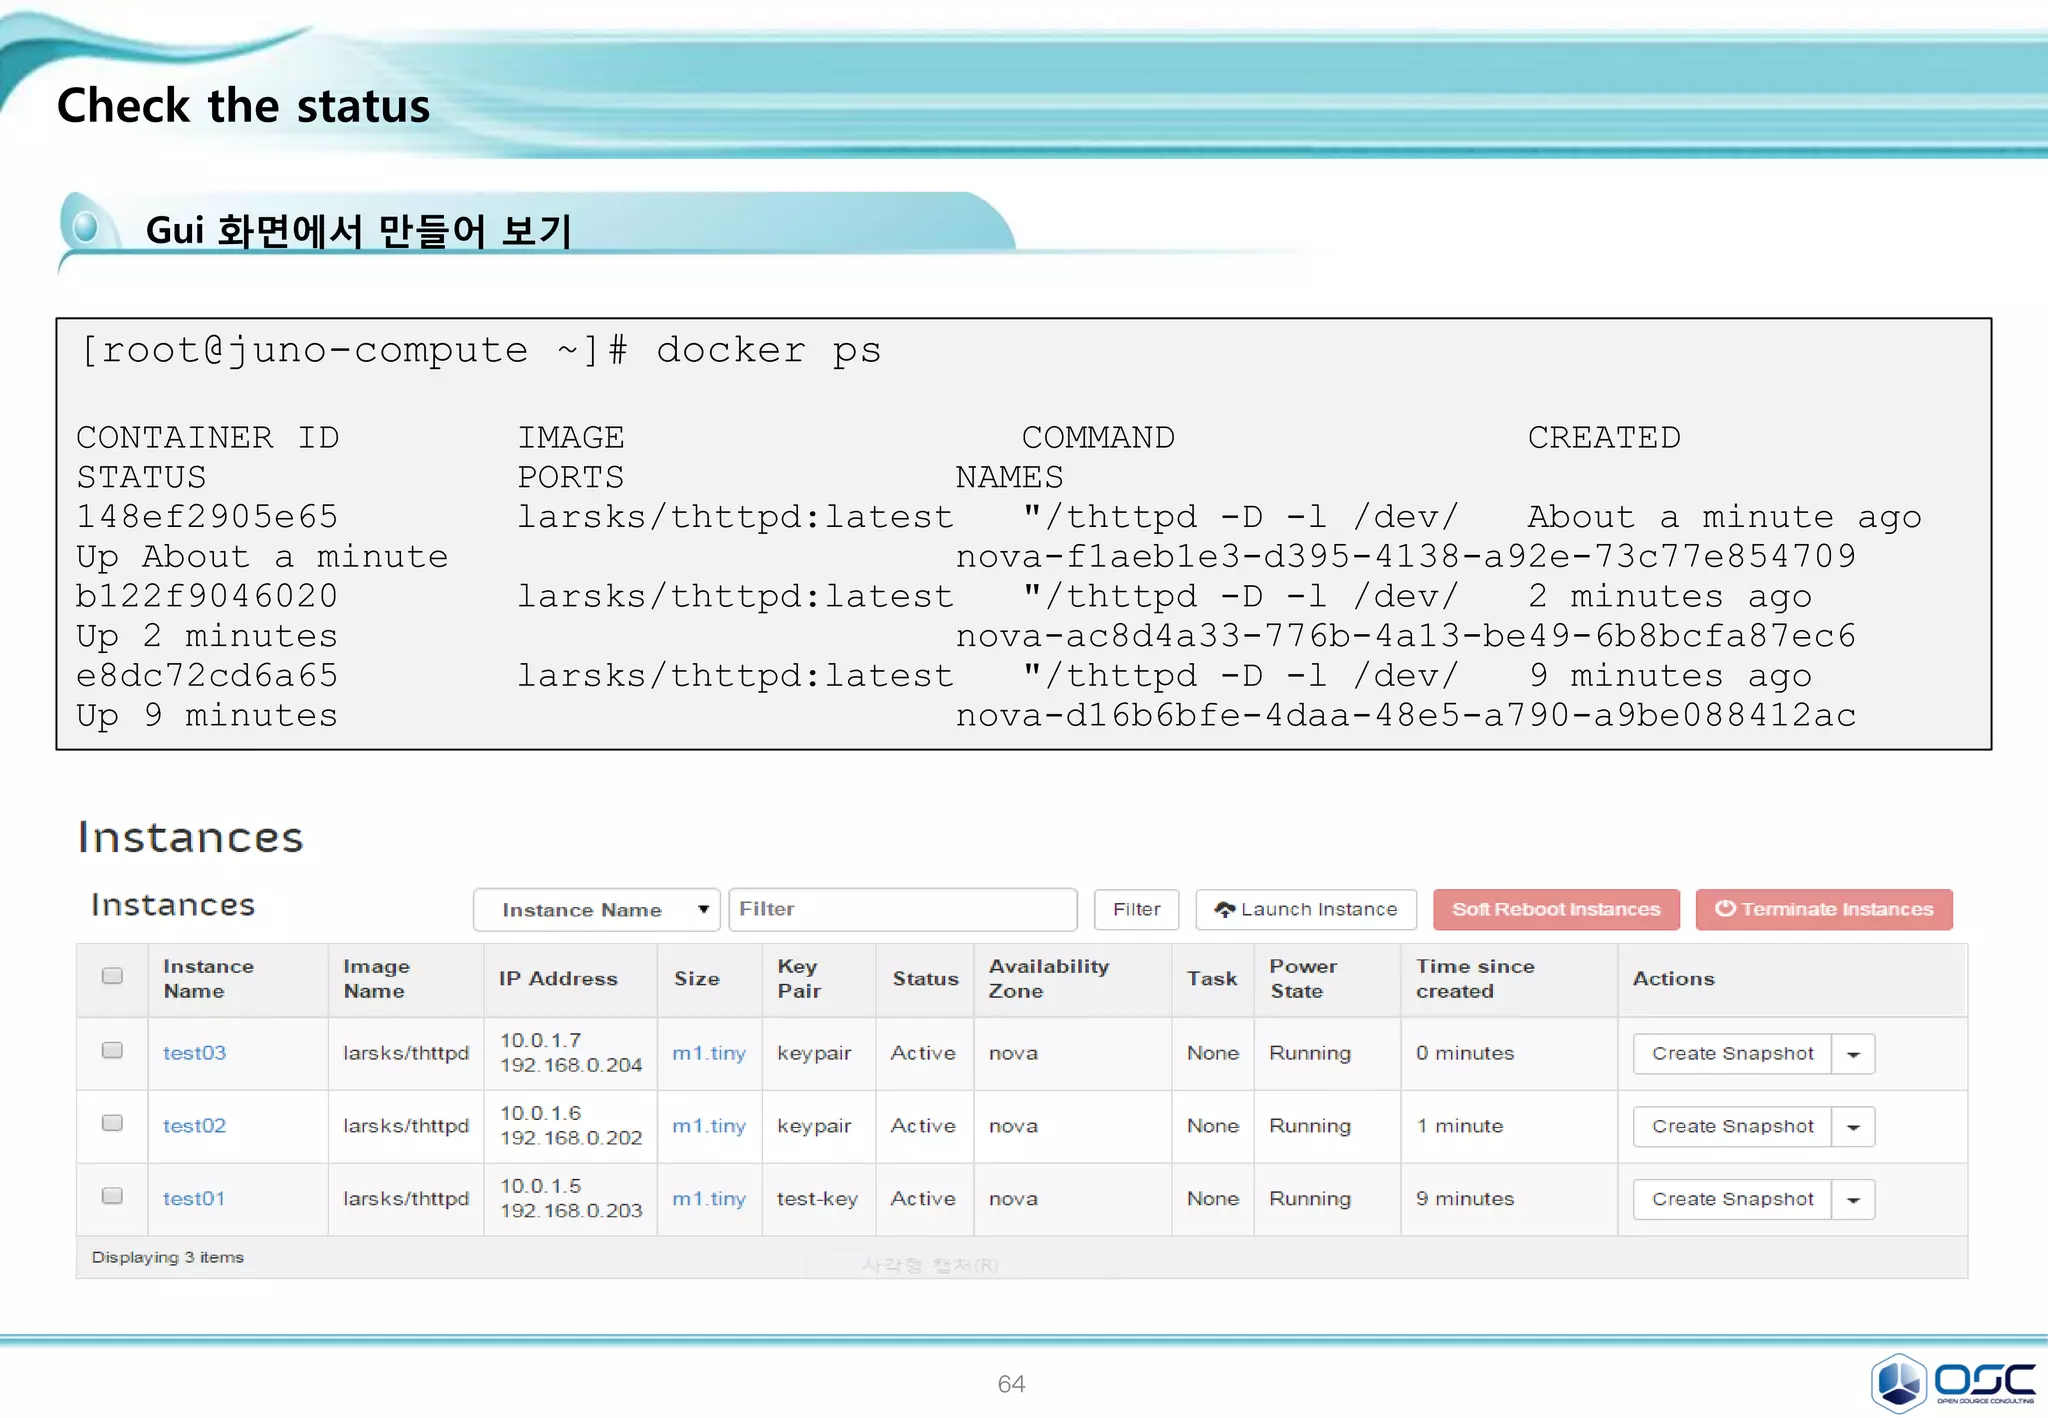Expand test01 actions dropdown arrow
2048x1418 pixels.
tap(1853, 1200)
